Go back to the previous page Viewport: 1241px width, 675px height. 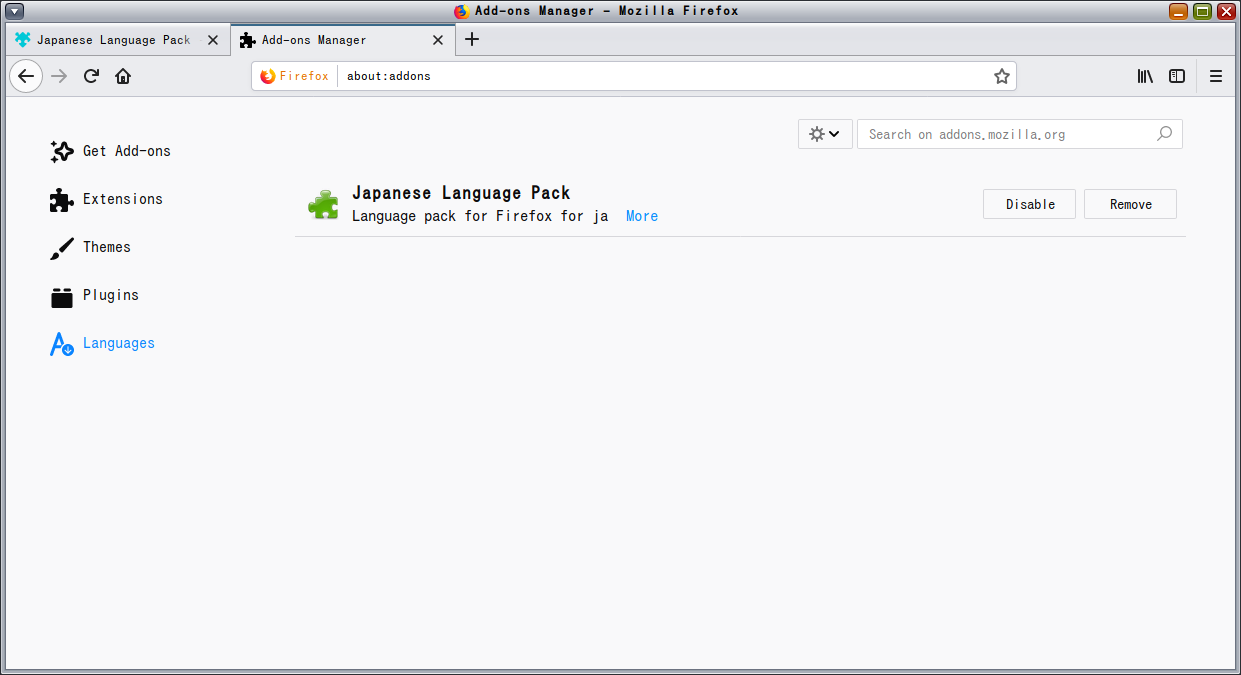tap(26, 76)
